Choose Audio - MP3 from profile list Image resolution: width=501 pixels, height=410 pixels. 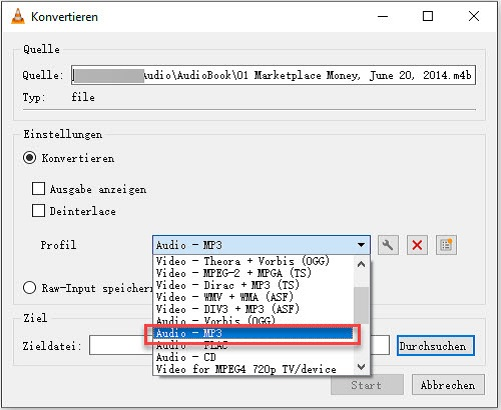point(253,333)
